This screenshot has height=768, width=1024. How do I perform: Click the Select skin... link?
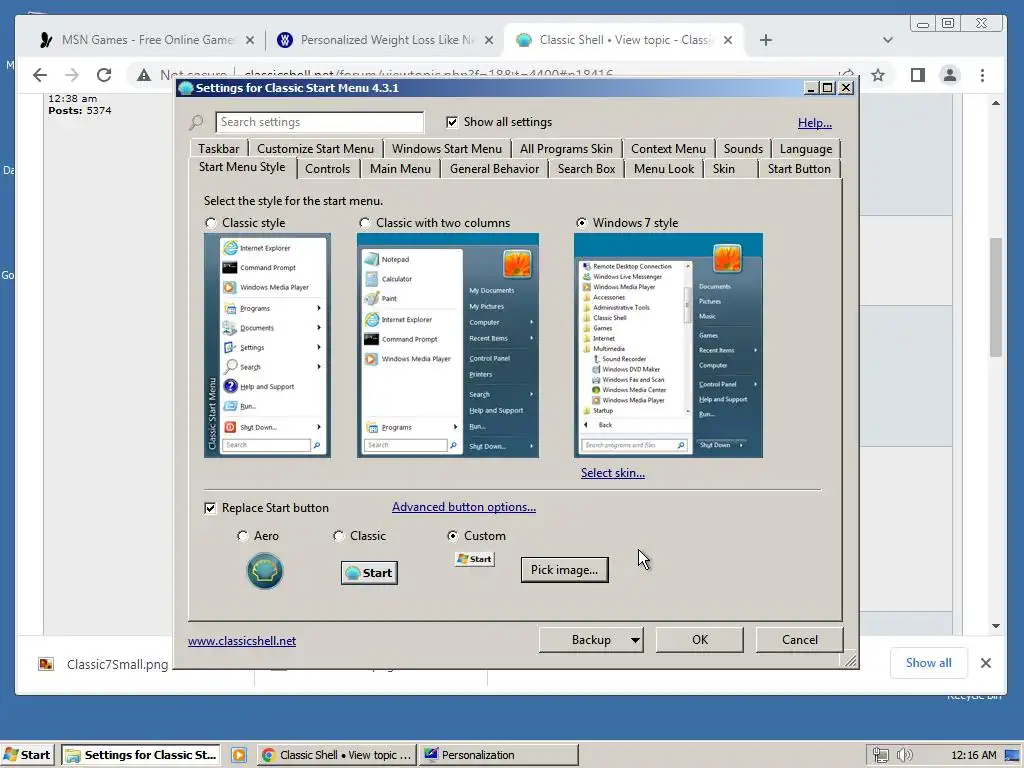pos(613,473)
